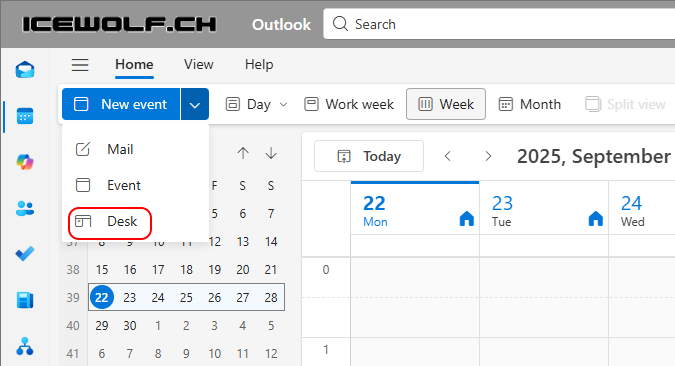
Task: Switch to the View tab
Action: 199,65
